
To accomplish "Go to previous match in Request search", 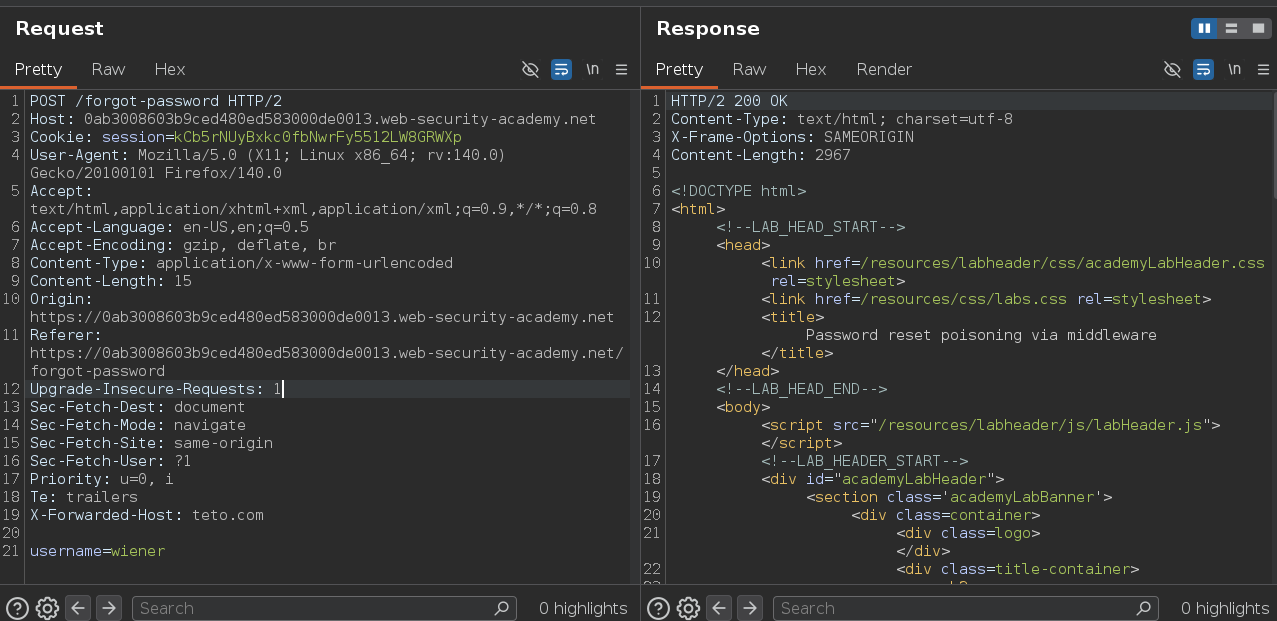I will 78,608.
